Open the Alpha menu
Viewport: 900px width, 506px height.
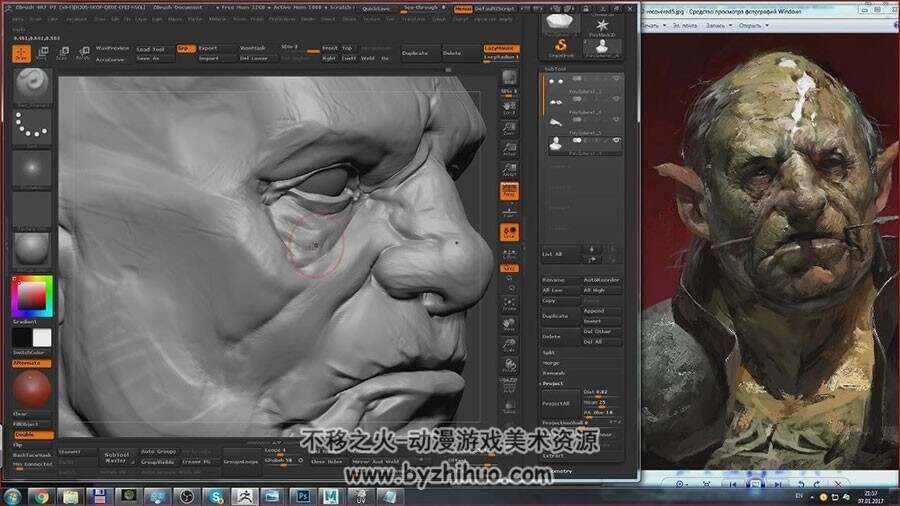click(18, 19)
